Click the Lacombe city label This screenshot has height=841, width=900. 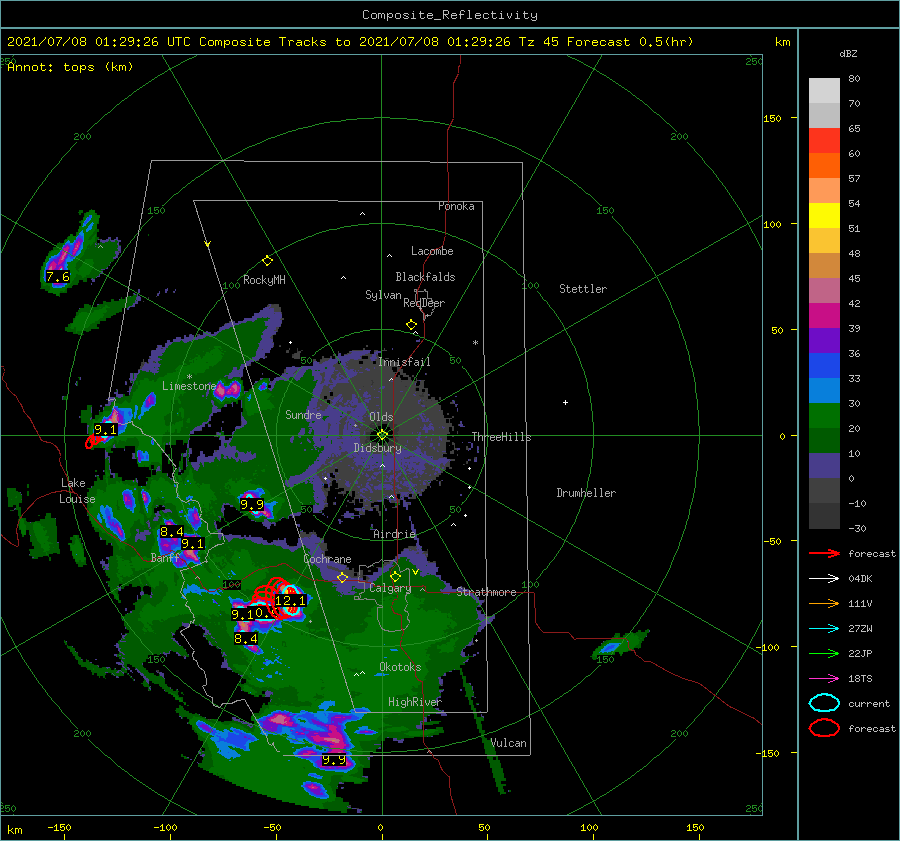click(432, 251)
